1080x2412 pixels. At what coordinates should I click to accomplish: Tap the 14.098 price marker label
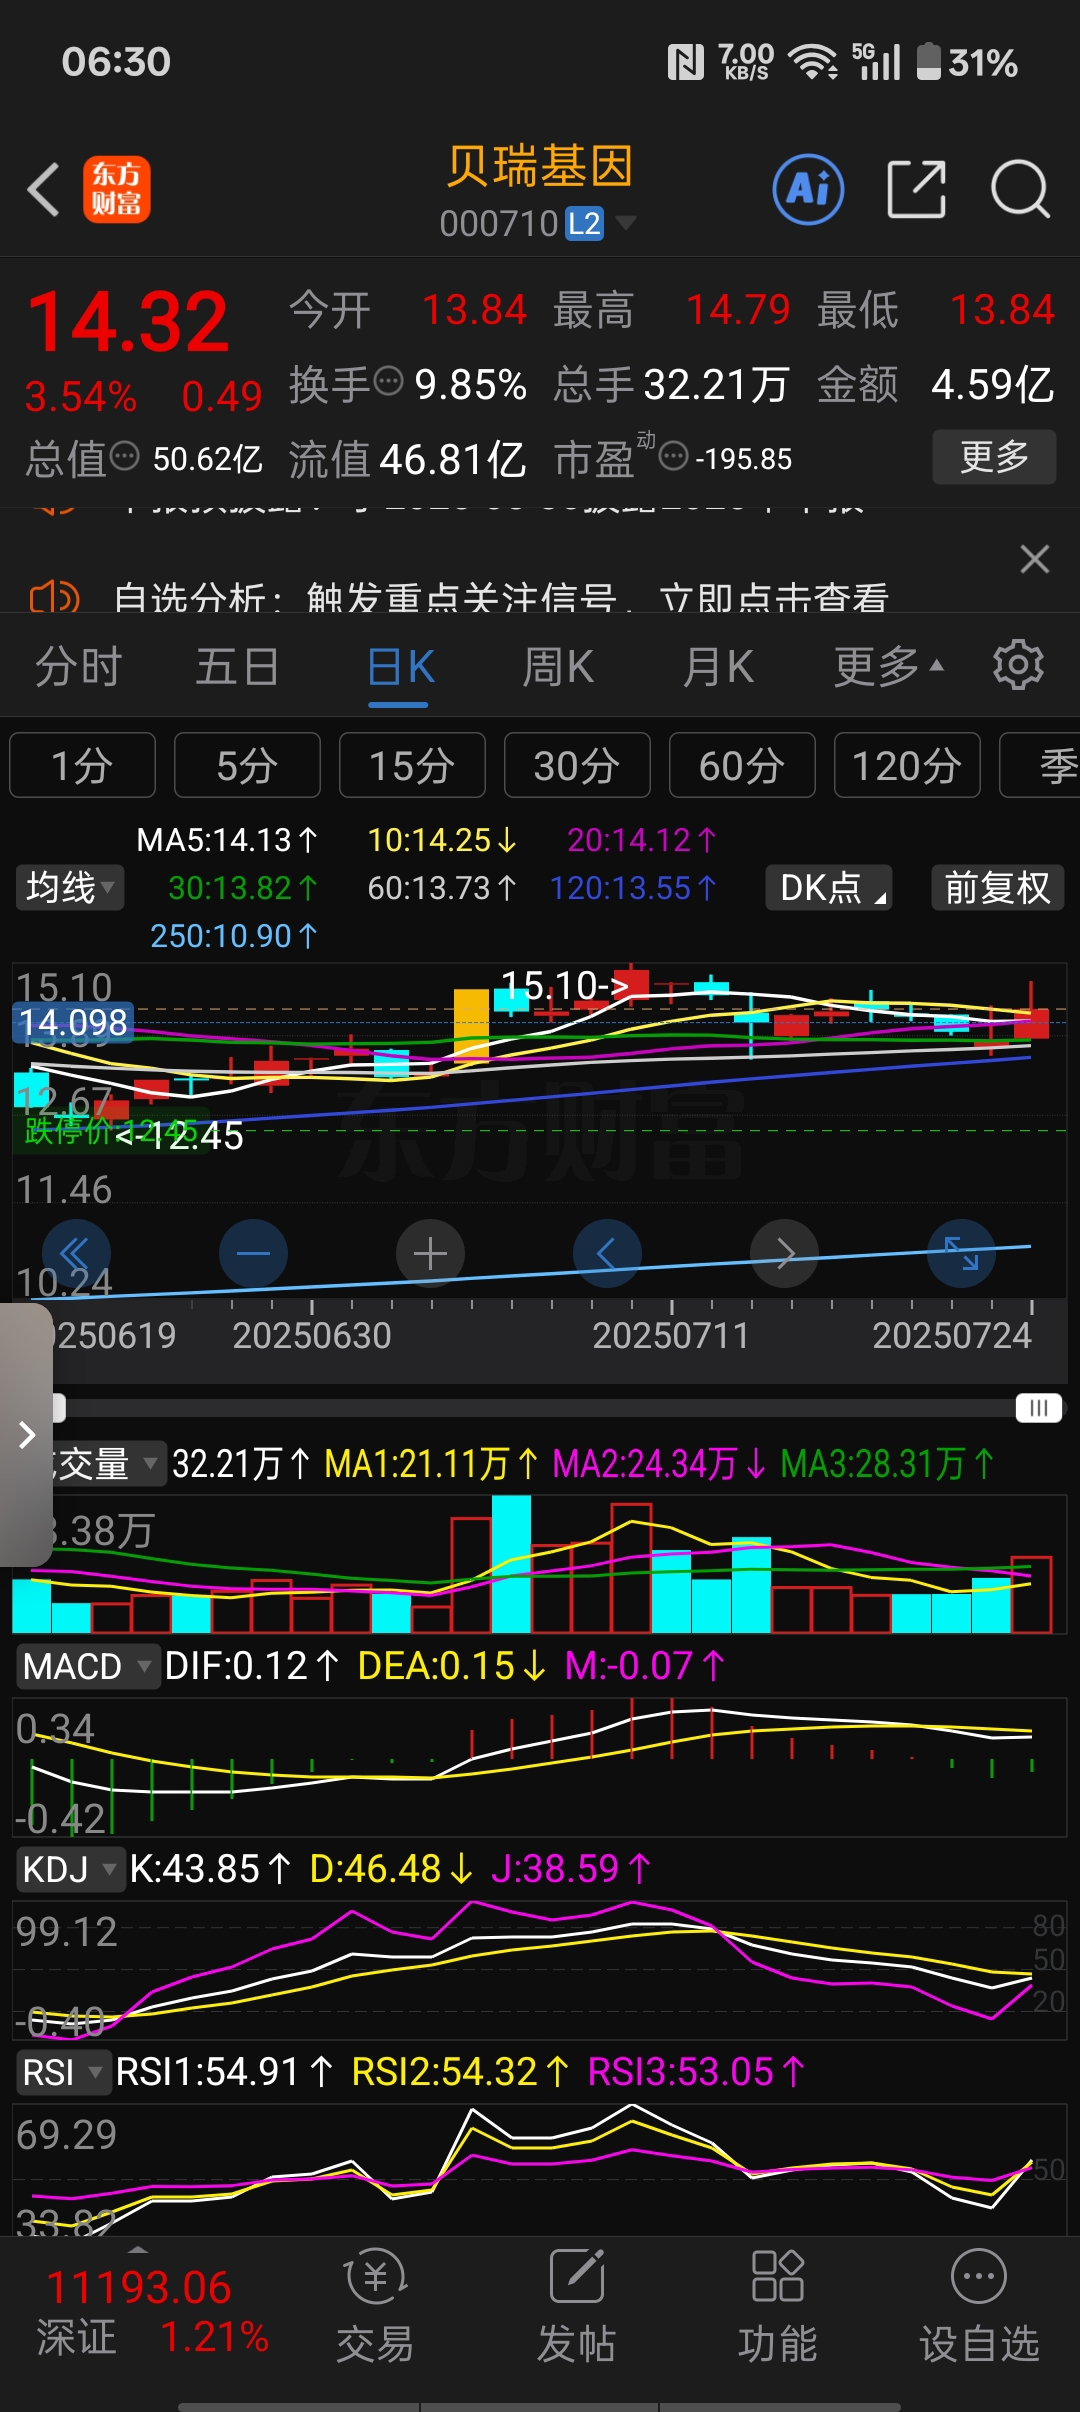(73, 1022)
